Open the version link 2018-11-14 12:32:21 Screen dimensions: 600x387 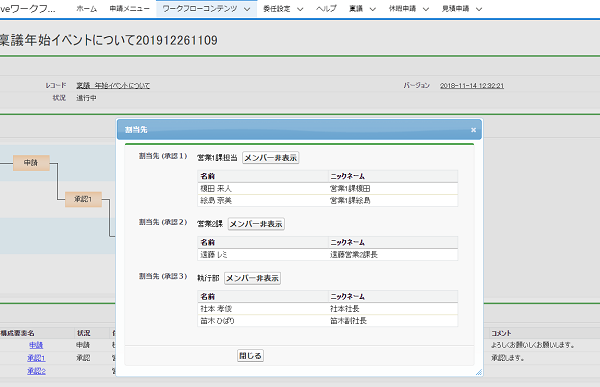(472, 86)
